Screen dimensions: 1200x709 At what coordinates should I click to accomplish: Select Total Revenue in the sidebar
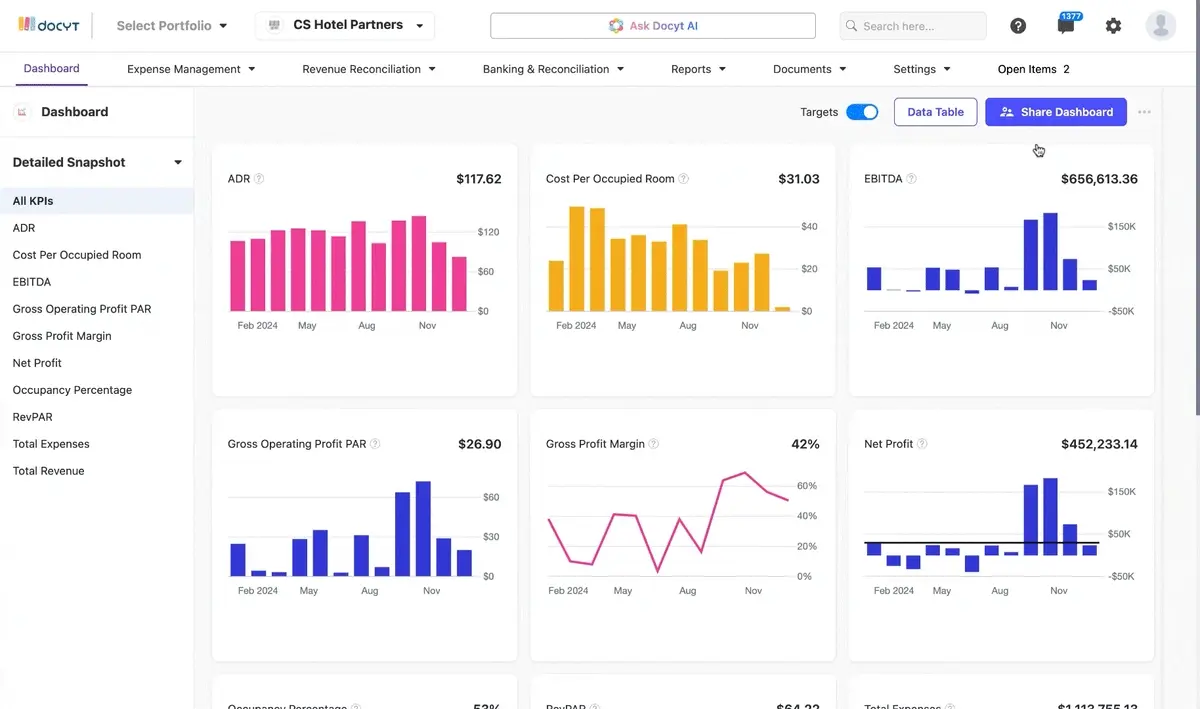[96, 471]
